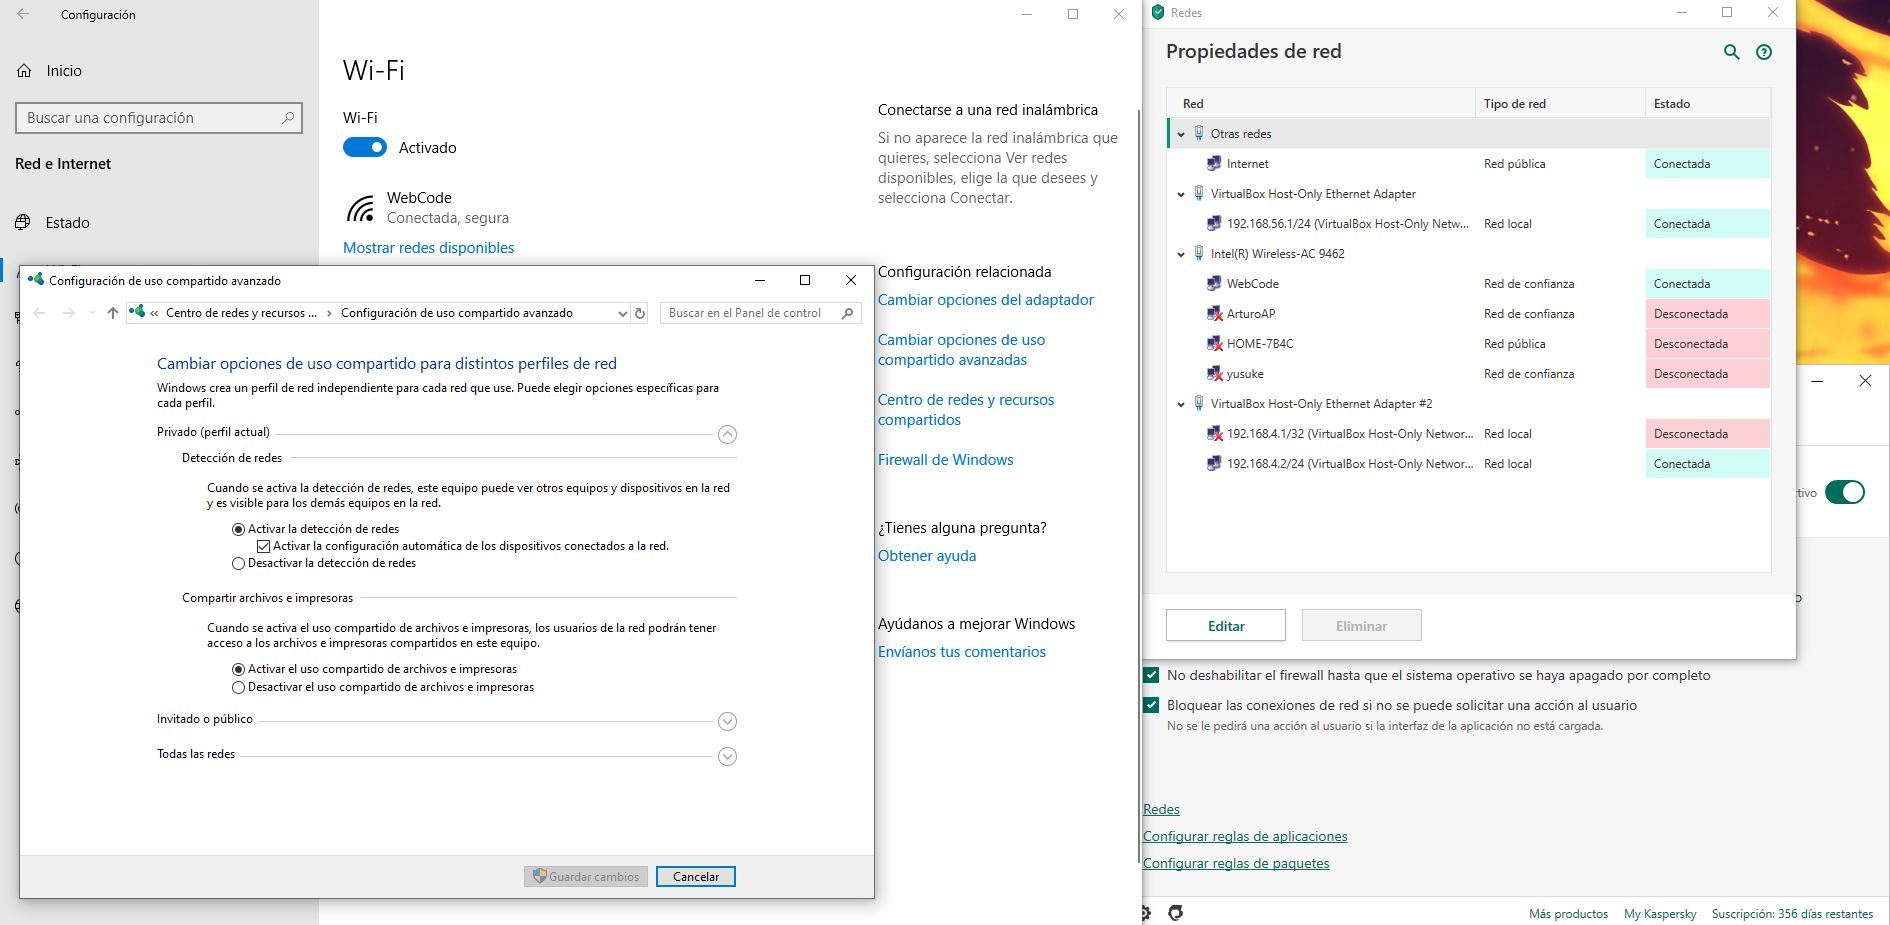
Task: Refresh the Control Panel address bar
Action: (640, 313)
